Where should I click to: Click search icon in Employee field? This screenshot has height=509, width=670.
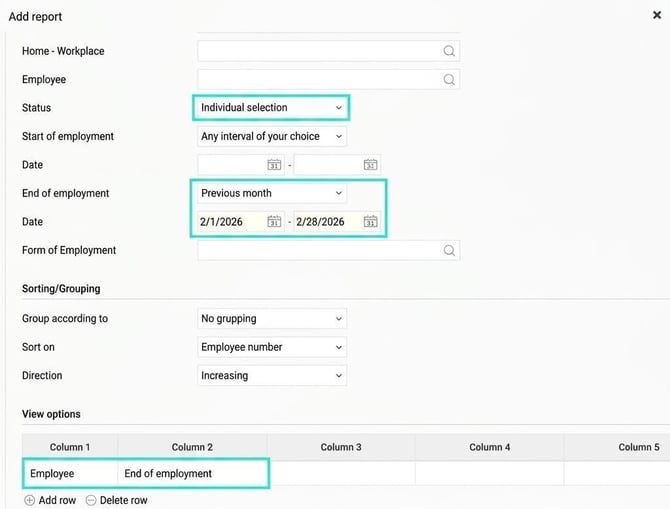(449, 79)
